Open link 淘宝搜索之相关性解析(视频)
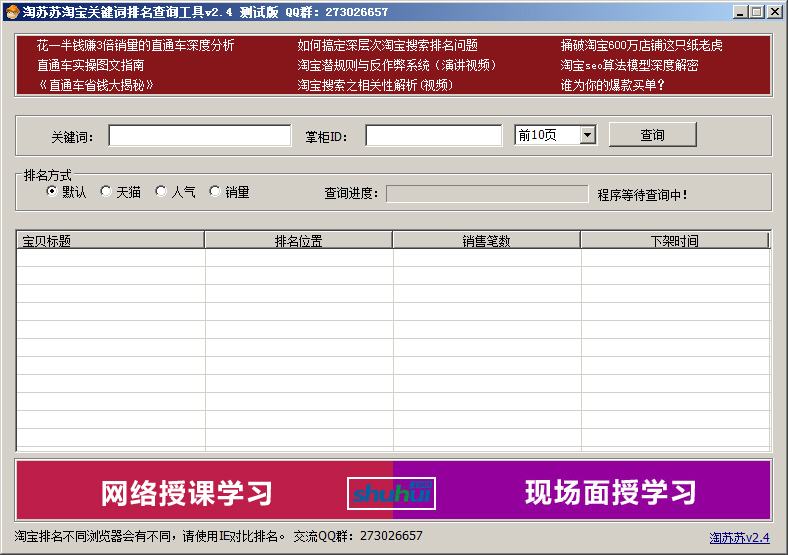Viewport: 788px width, 555px height. click(x=375, y=85)
